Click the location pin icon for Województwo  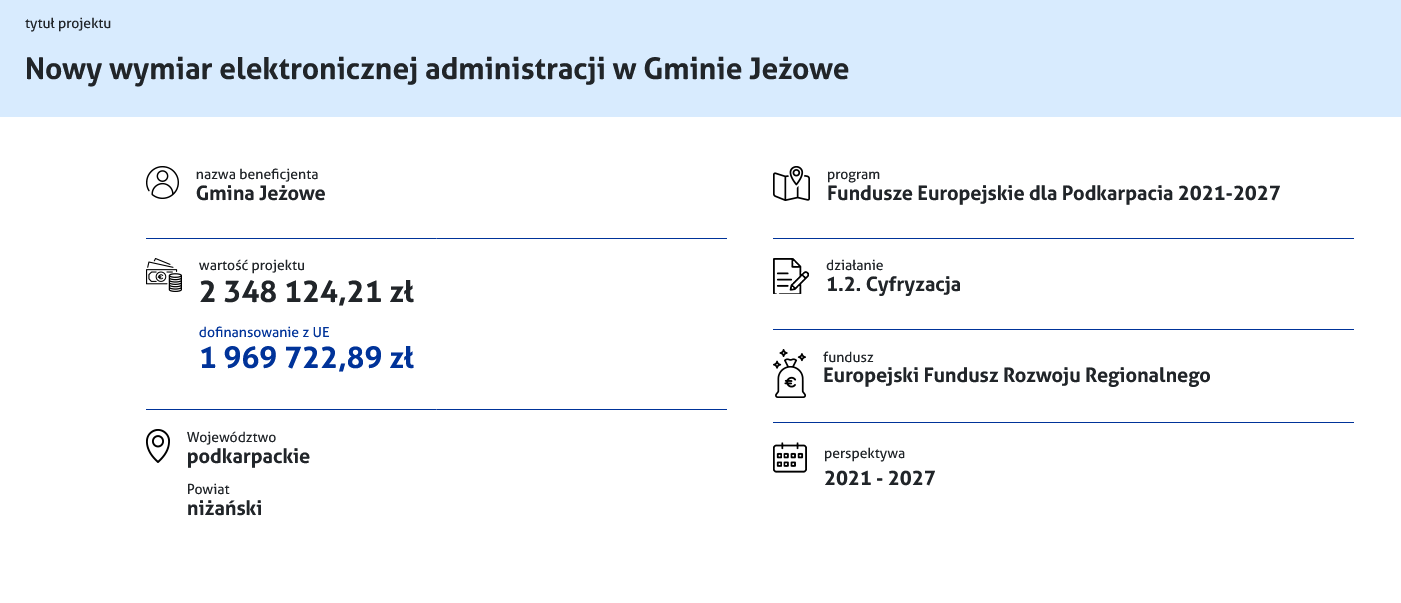158,446
